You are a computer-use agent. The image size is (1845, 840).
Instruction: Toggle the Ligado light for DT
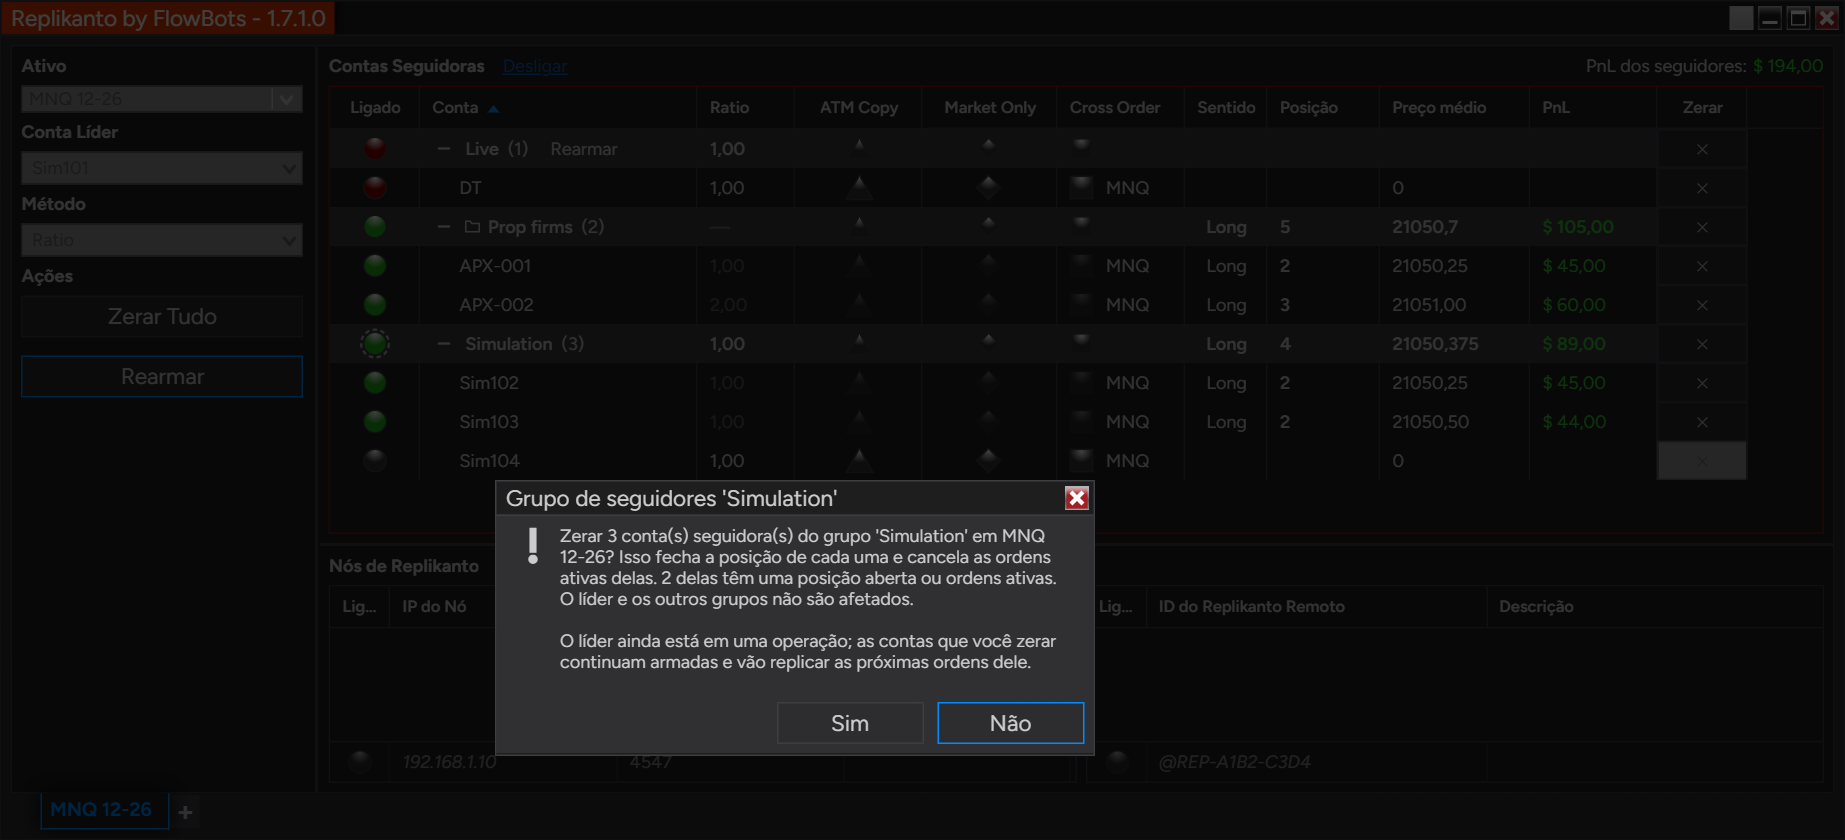click(375, 188)
